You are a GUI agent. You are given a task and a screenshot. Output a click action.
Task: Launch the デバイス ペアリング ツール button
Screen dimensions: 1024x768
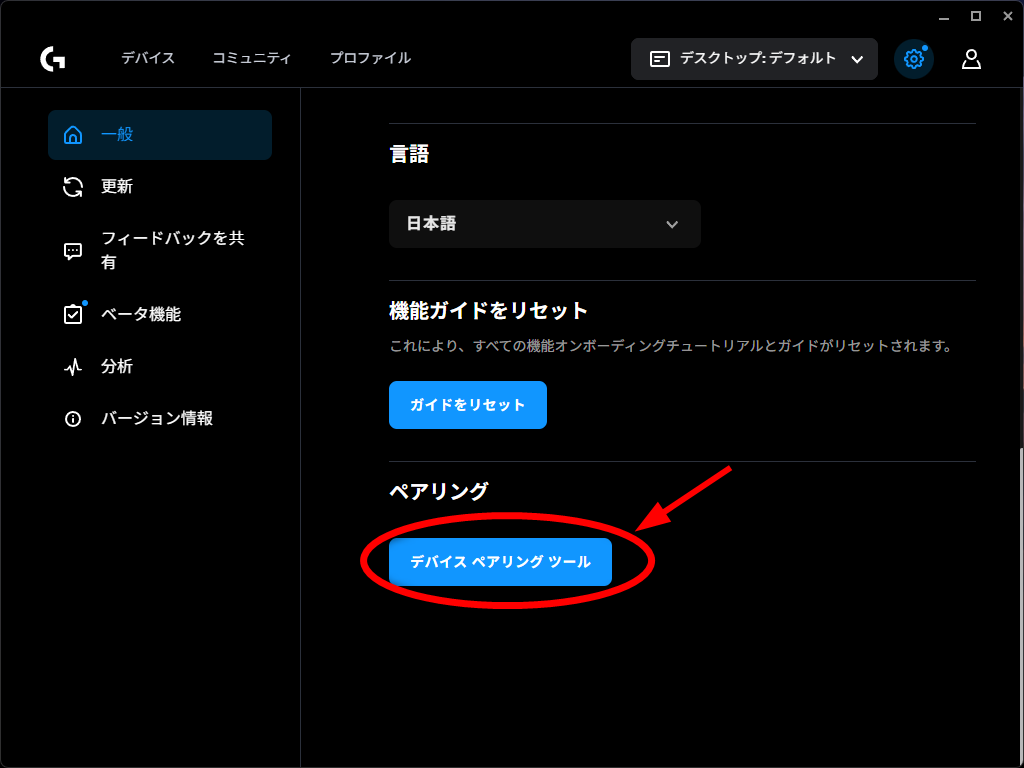click(x=500, y=562)
